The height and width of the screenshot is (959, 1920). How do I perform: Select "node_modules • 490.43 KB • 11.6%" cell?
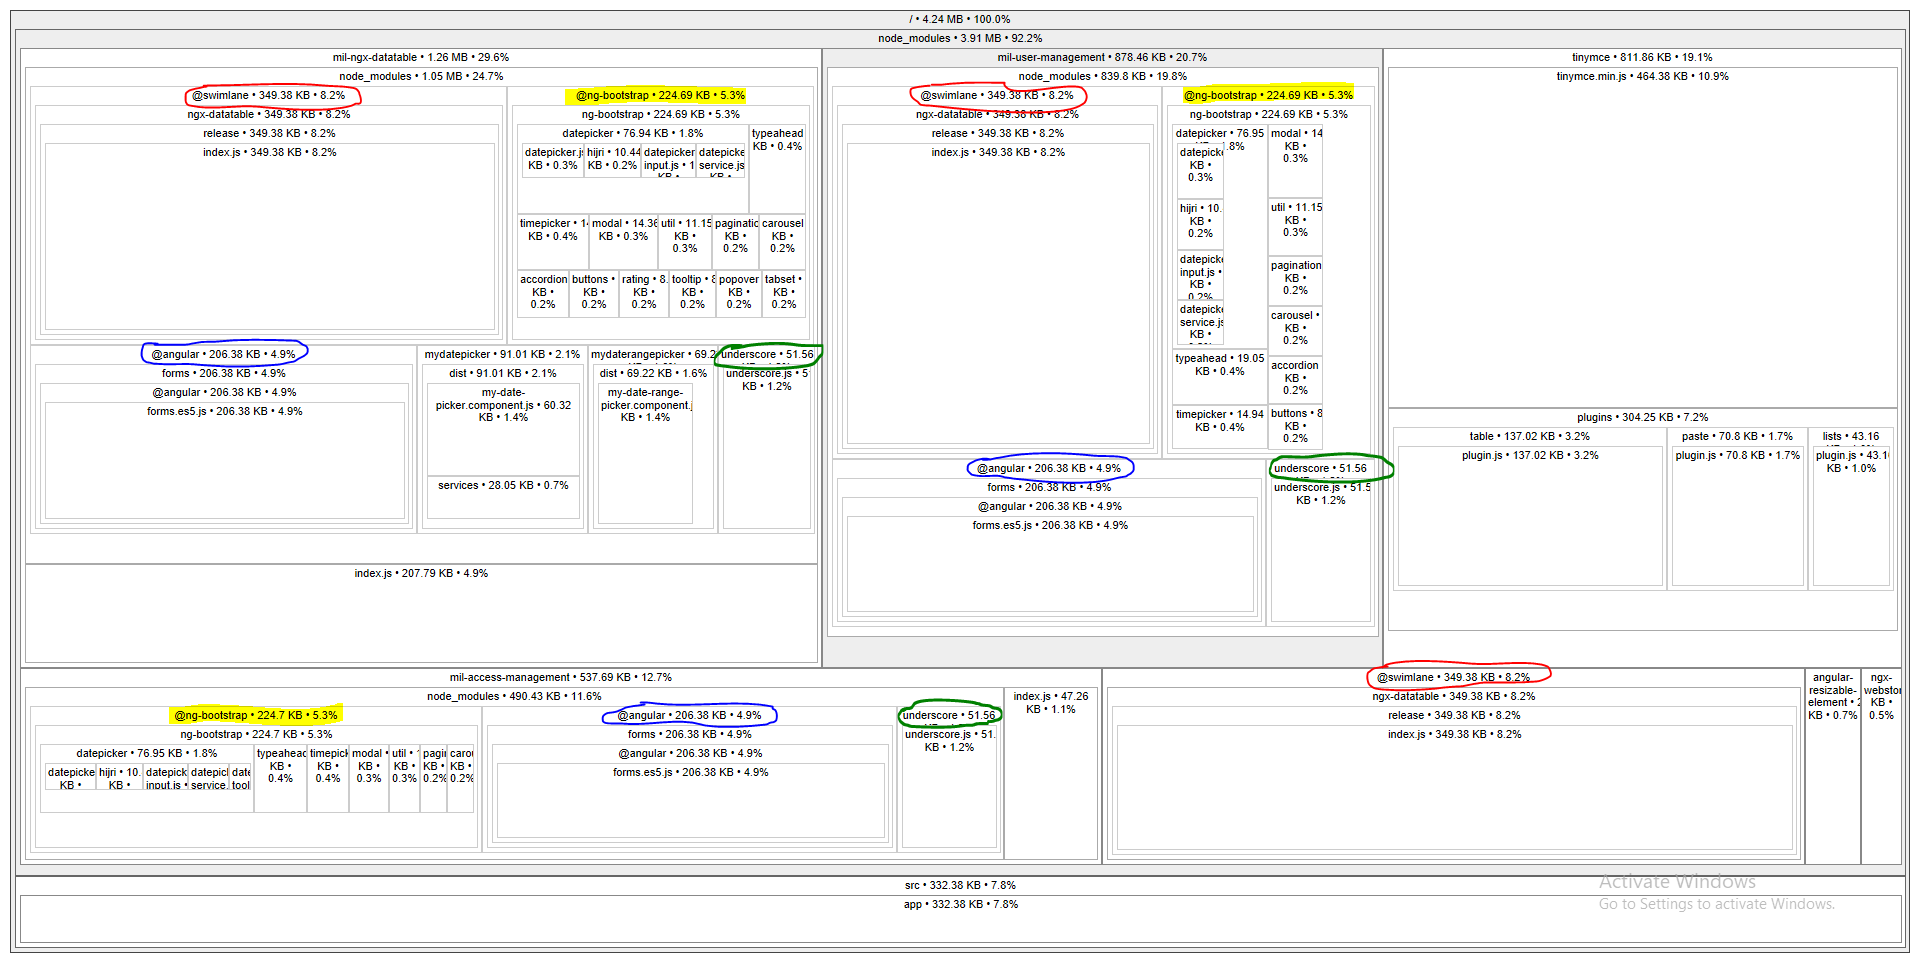click(514, 696)
